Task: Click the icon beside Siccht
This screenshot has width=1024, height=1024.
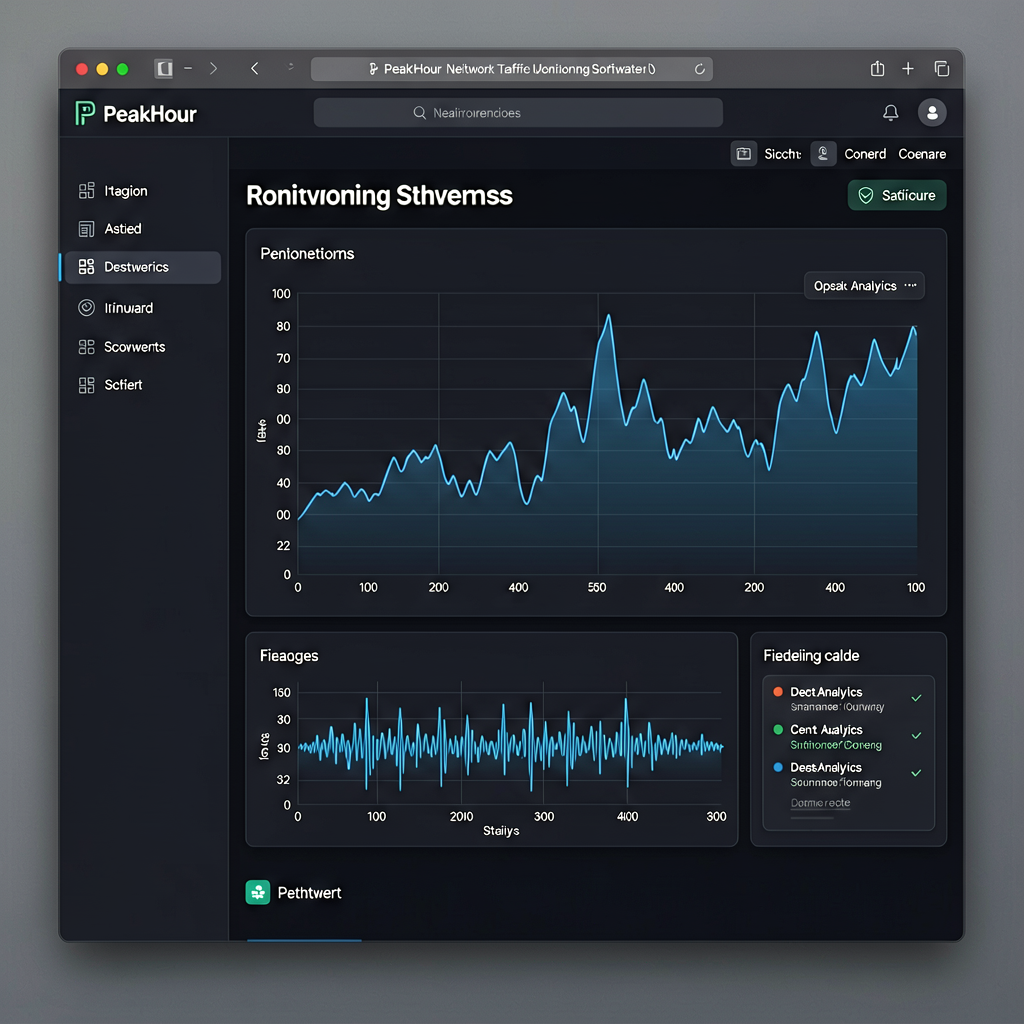Action: [x=744, y=154]
